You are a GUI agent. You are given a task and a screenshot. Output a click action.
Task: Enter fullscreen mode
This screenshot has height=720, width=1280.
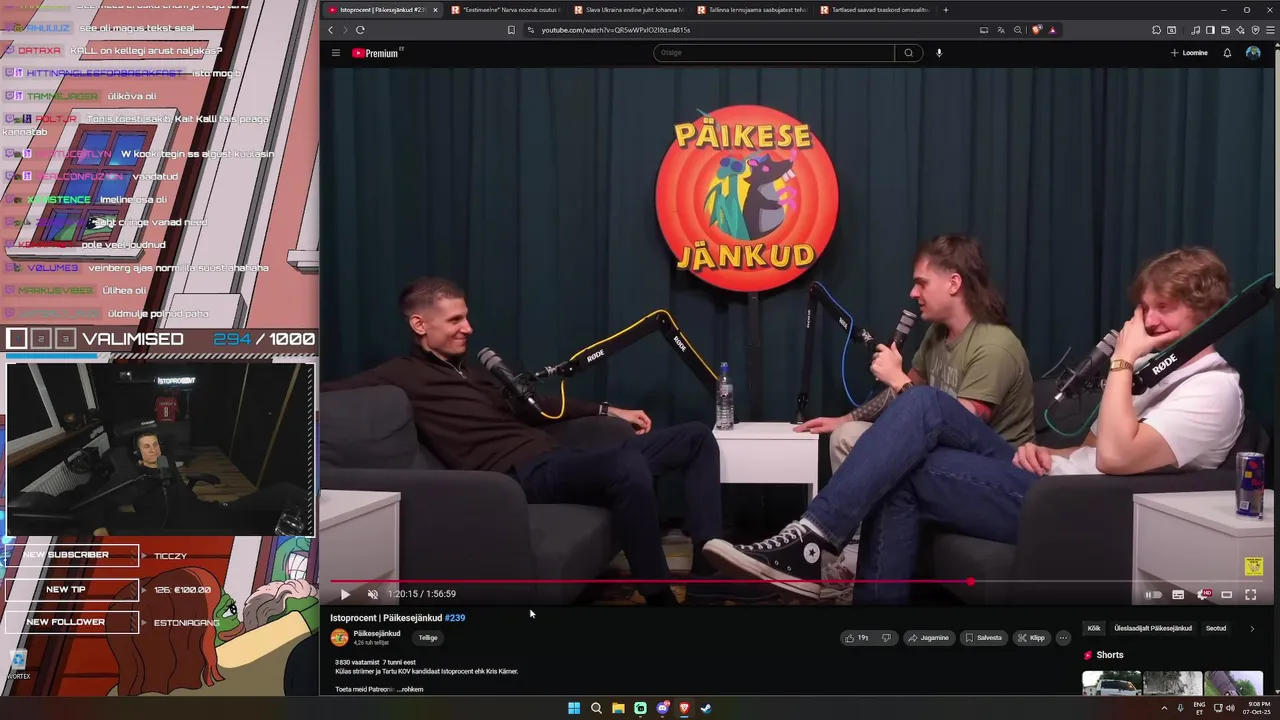1251,595
